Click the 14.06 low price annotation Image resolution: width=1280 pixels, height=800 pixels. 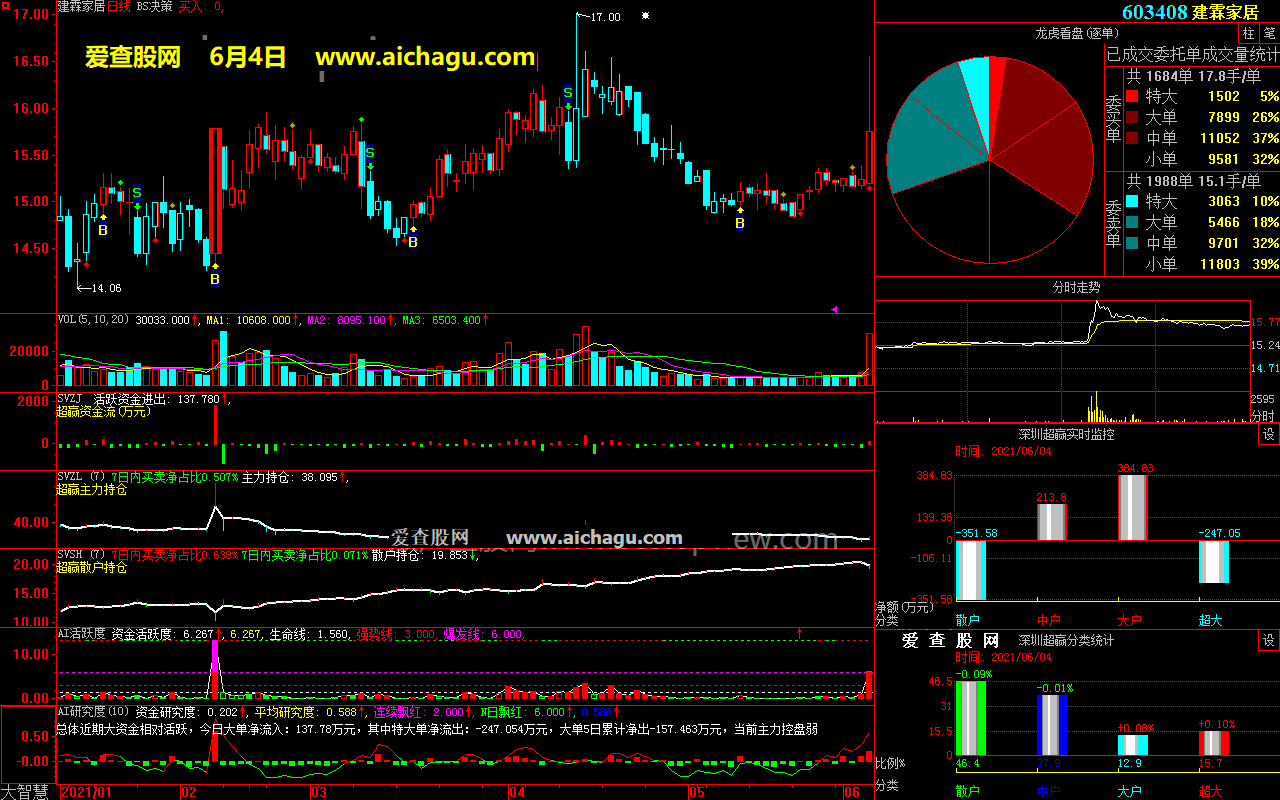[107, 288]
